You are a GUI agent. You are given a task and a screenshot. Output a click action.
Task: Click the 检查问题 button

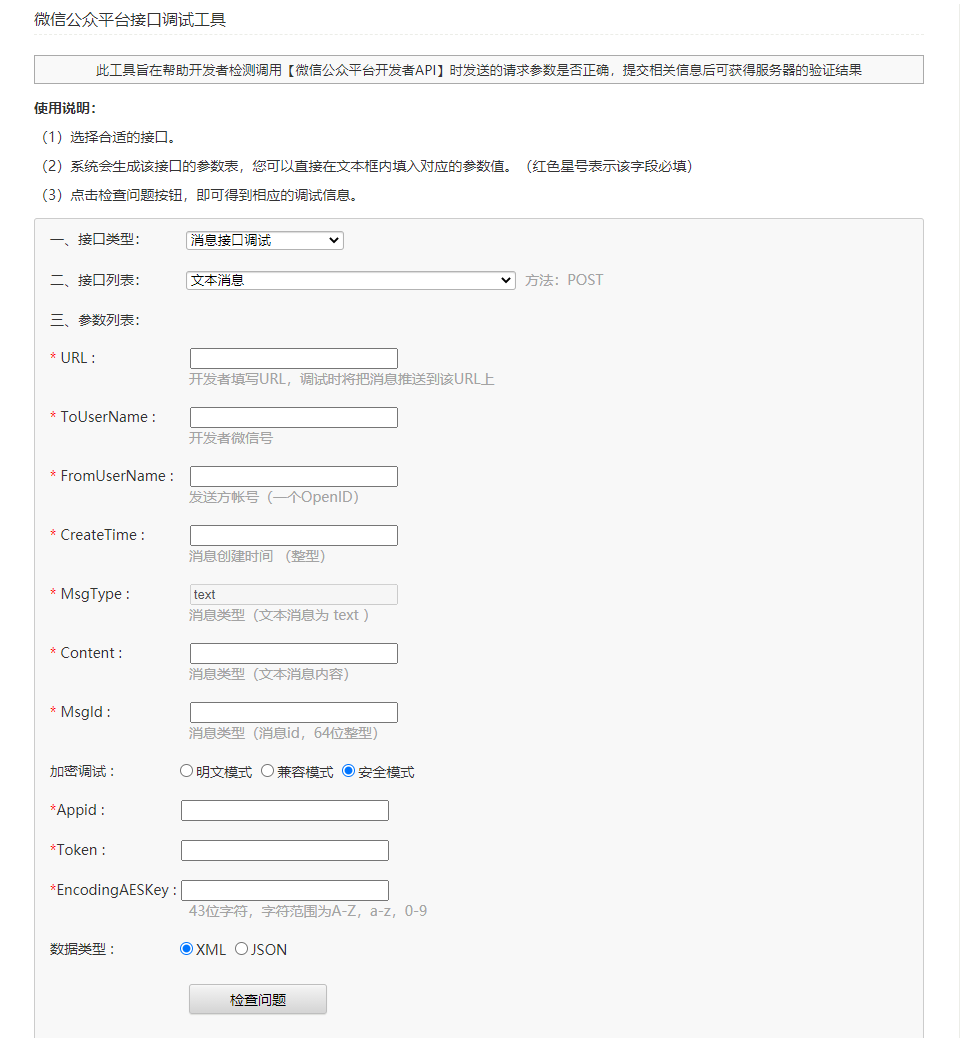257,999
